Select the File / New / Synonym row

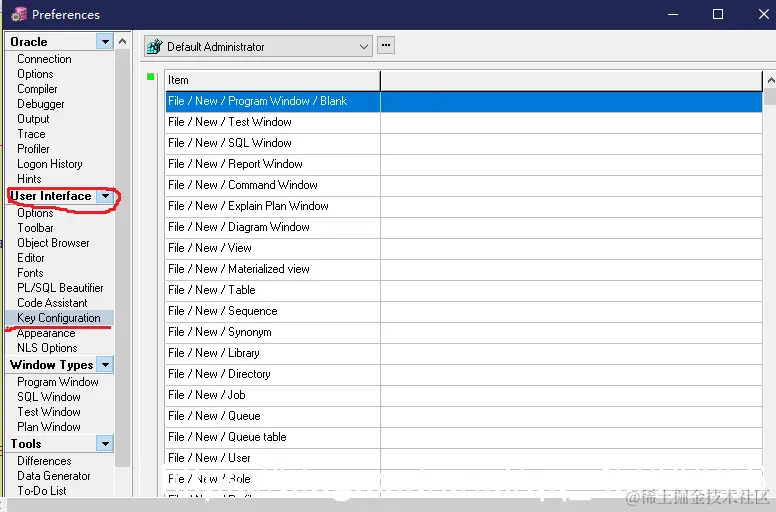pos(464,332)
